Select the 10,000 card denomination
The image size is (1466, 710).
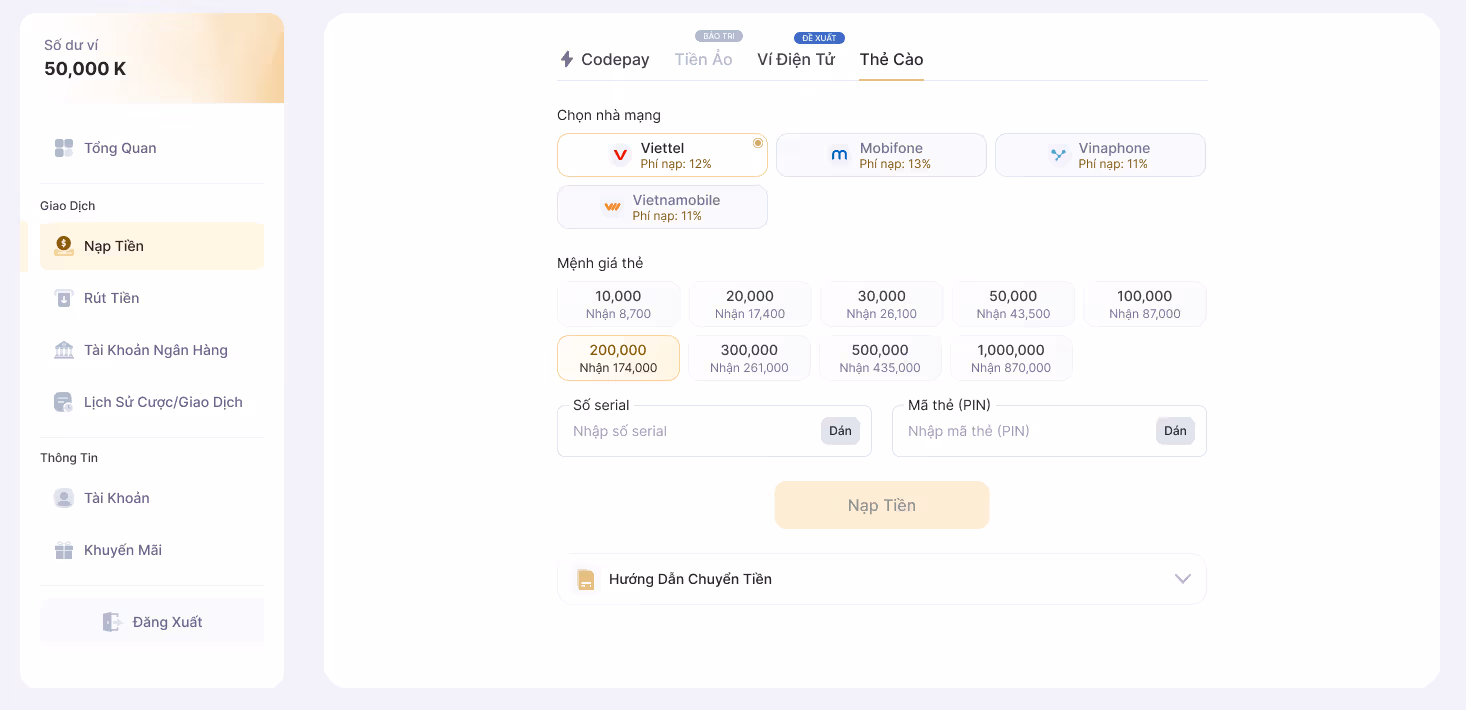point(618,304)
